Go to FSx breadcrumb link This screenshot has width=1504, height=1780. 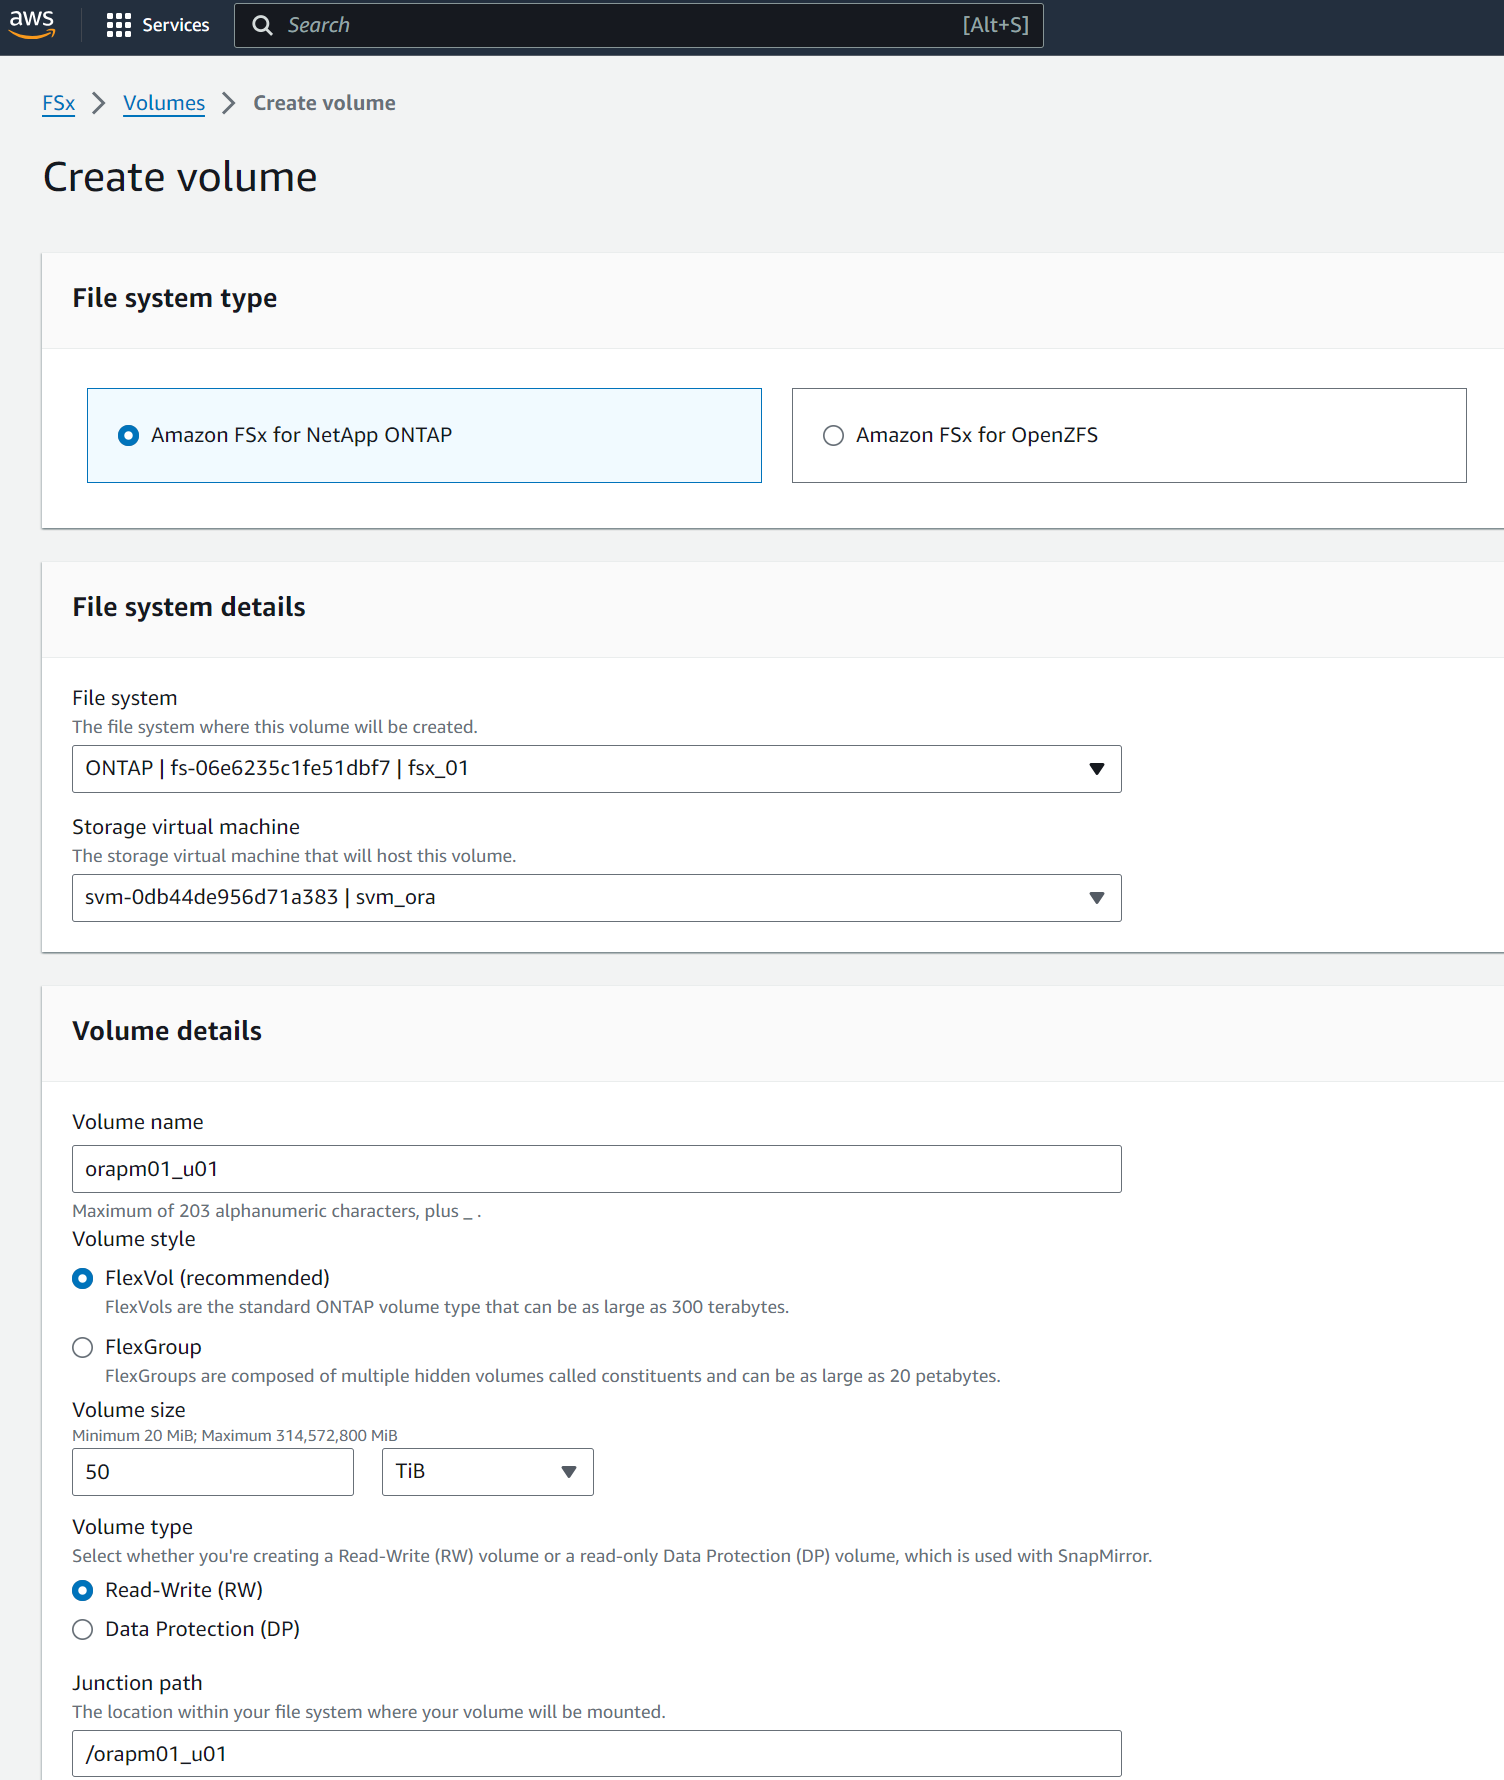58,103
